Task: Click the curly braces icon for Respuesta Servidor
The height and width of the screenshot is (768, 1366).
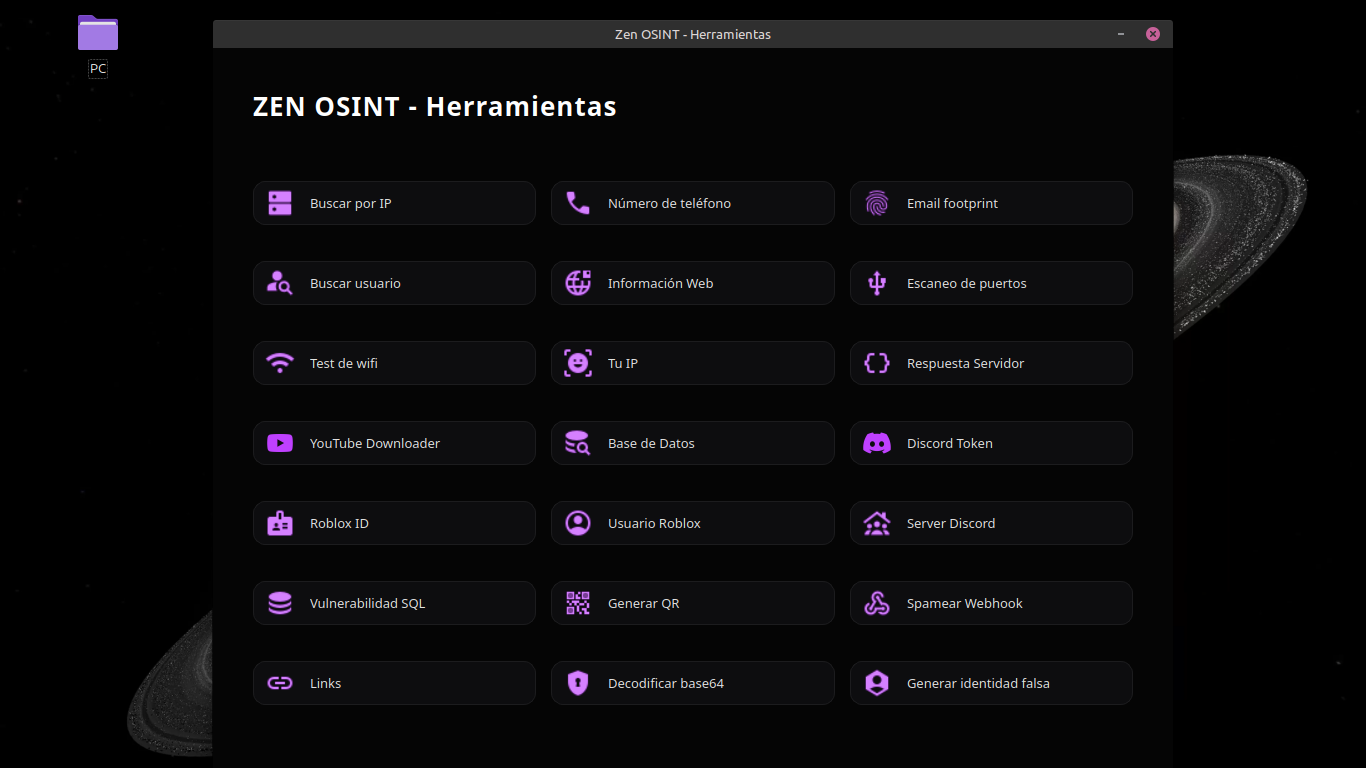Action: pyautogui.click(x=877, y=363)
